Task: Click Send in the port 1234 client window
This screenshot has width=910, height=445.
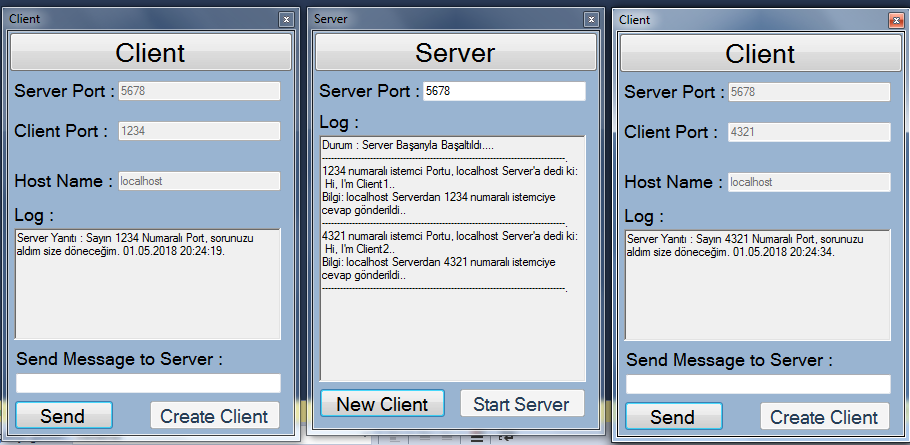Action: click(x=64, y=416)
